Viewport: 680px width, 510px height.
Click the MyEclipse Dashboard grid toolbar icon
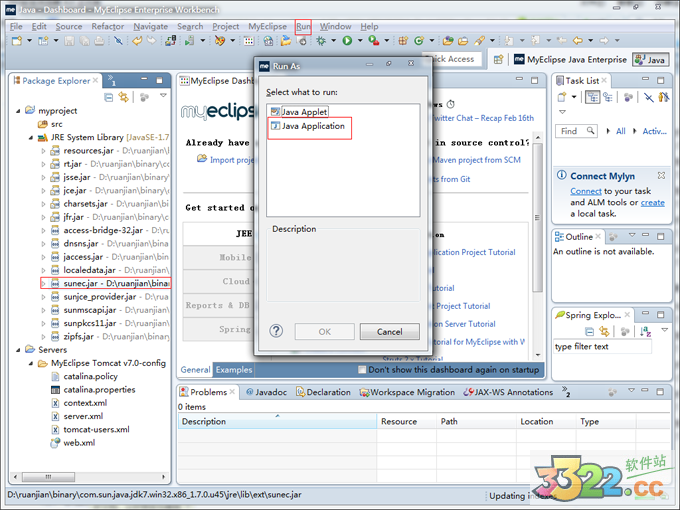(x=248, y=41)
